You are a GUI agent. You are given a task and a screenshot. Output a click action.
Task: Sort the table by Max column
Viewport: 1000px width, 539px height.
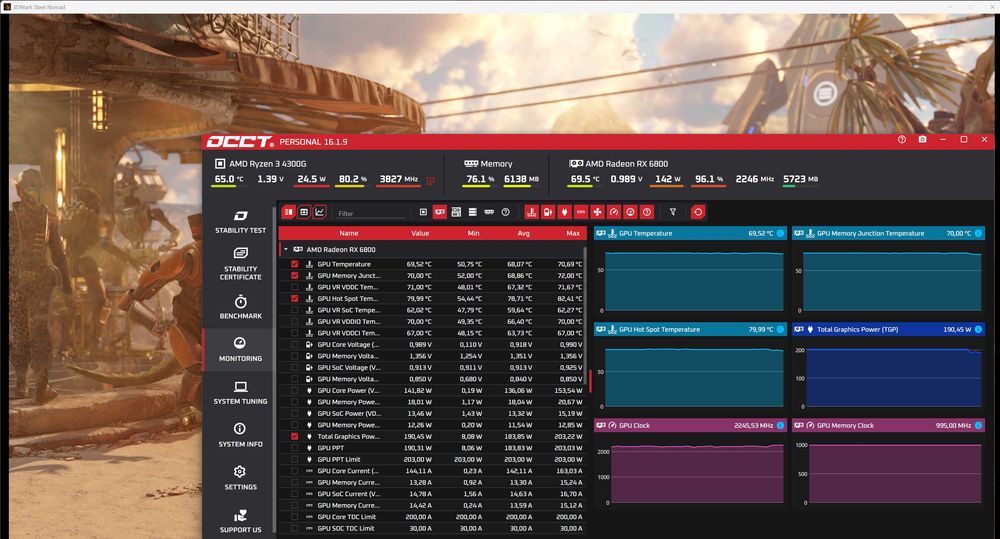click(x=573, y=233)
